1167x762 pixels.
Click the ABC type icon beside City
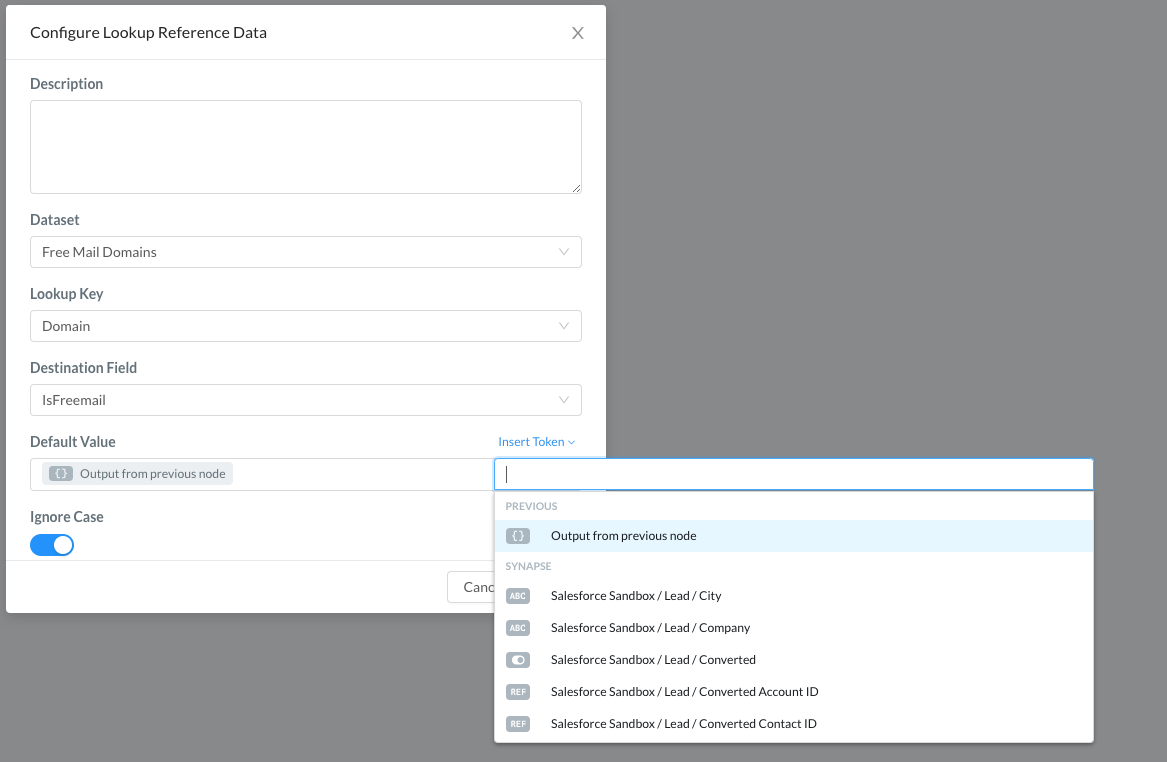[518, 596]
